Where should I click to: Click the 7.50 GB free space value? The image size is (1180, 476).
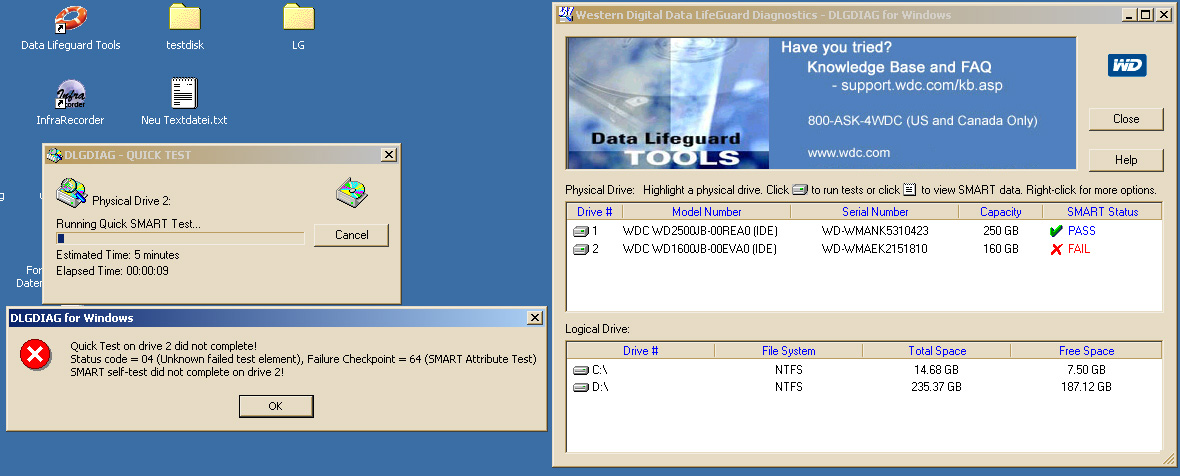point(1086,370)
